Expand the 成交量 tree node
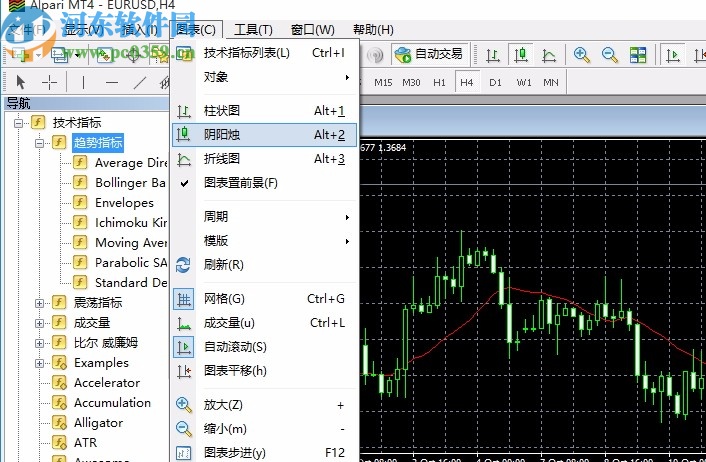Viewport: 706px width, 462px height. coord(40,323)
